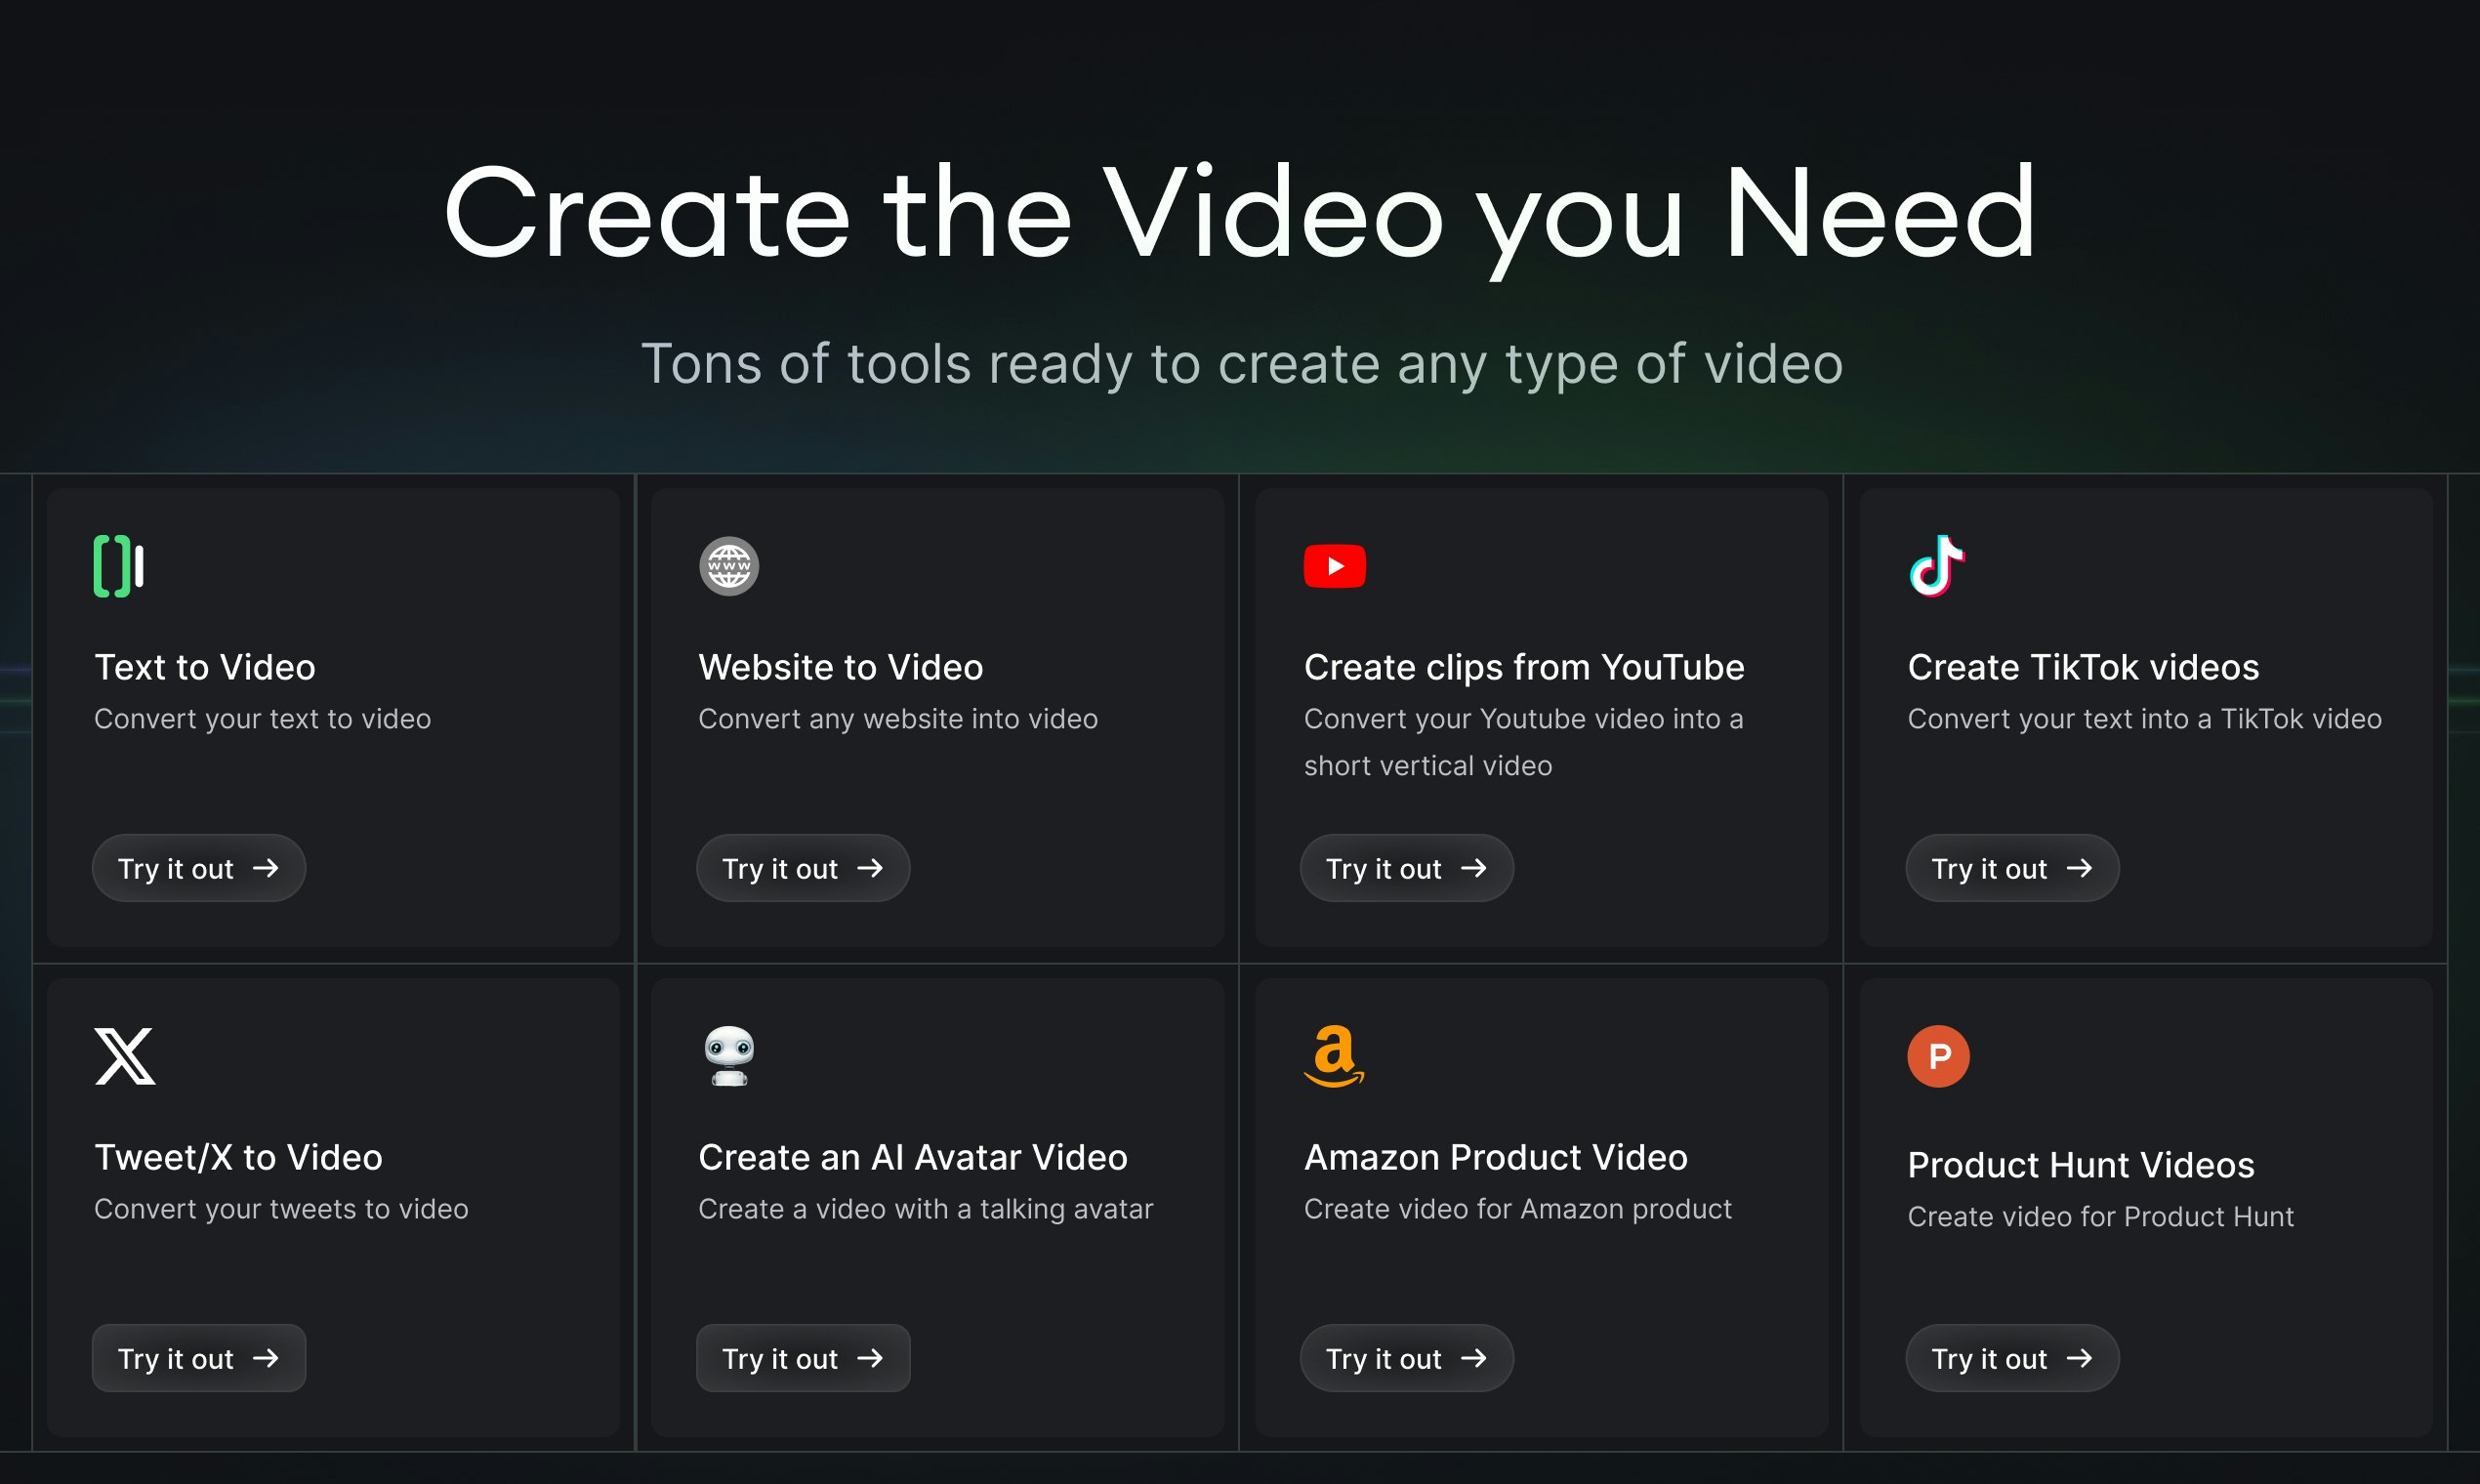Click 'Create a video with a talking avatar' text
The width and height of the screenshot is (2480, 1484).
(x=926, y=1209)
